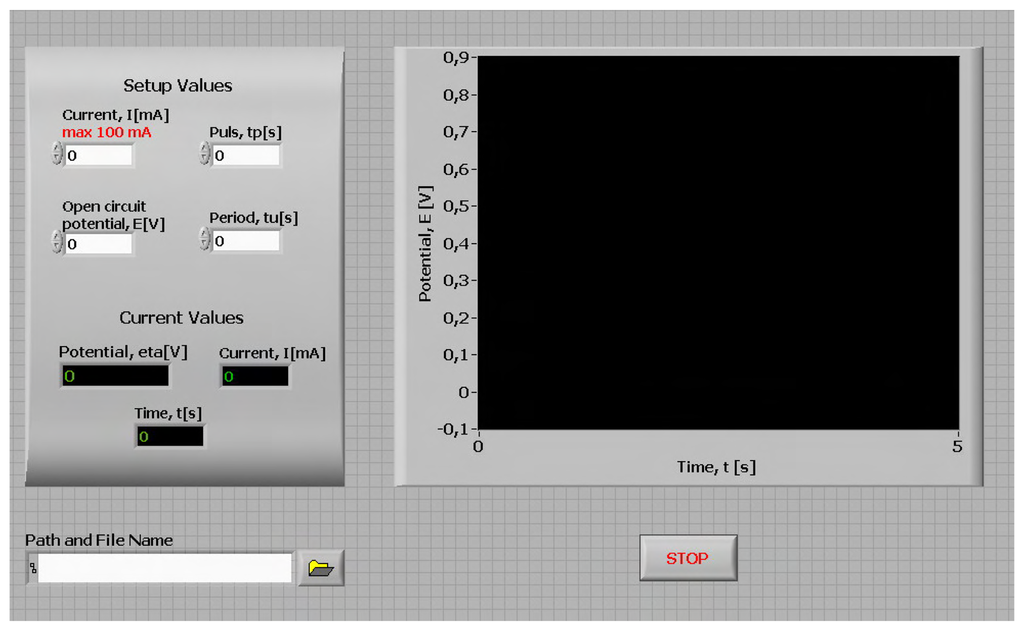Screen dimensions: 1024x631
Task: Click the decrement arrow on Period tu[s]
Action: [203, 245]
